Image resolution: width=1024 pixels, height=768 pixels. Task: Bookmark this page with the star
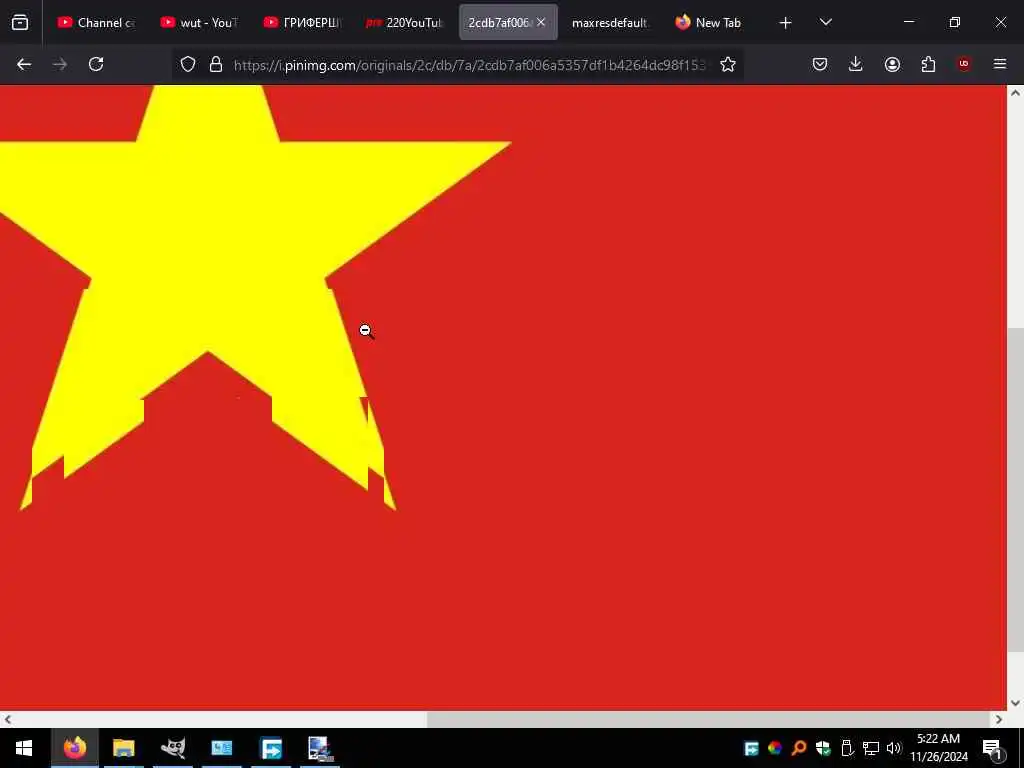(x=728, y=64)
